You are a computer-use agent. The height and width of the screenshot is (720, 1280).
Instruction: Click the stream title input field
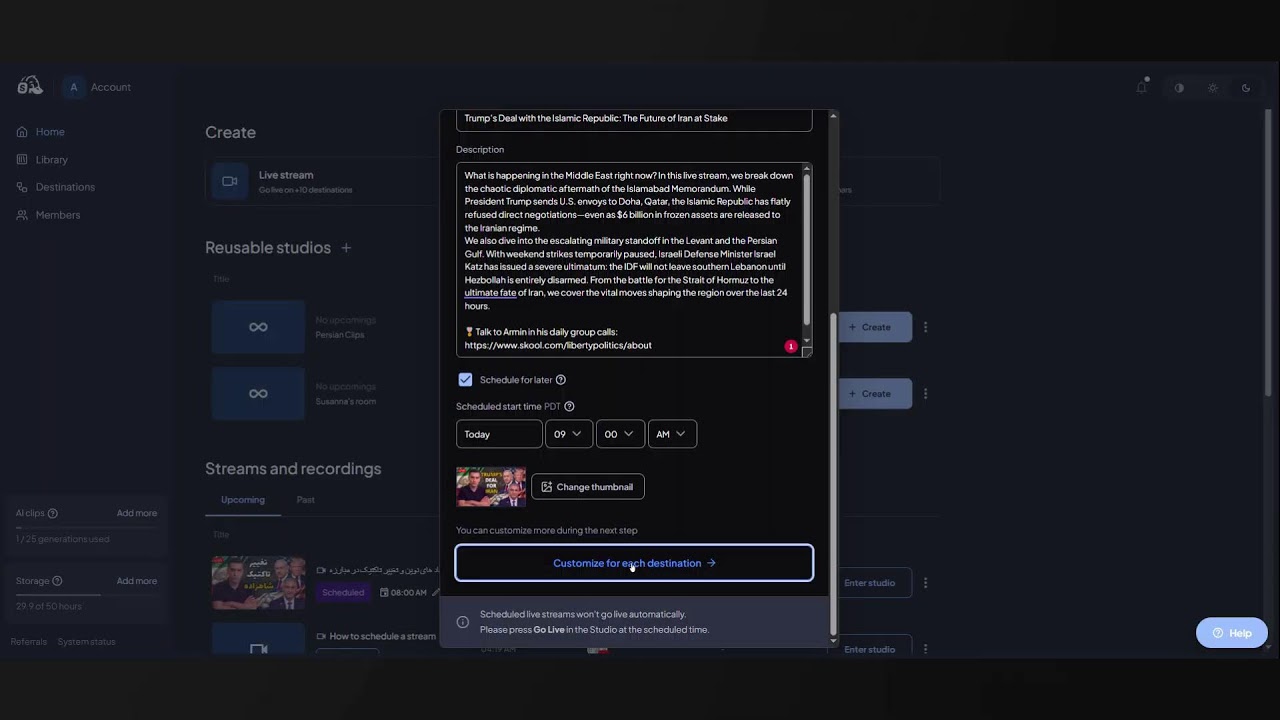(x=634, y=119)
